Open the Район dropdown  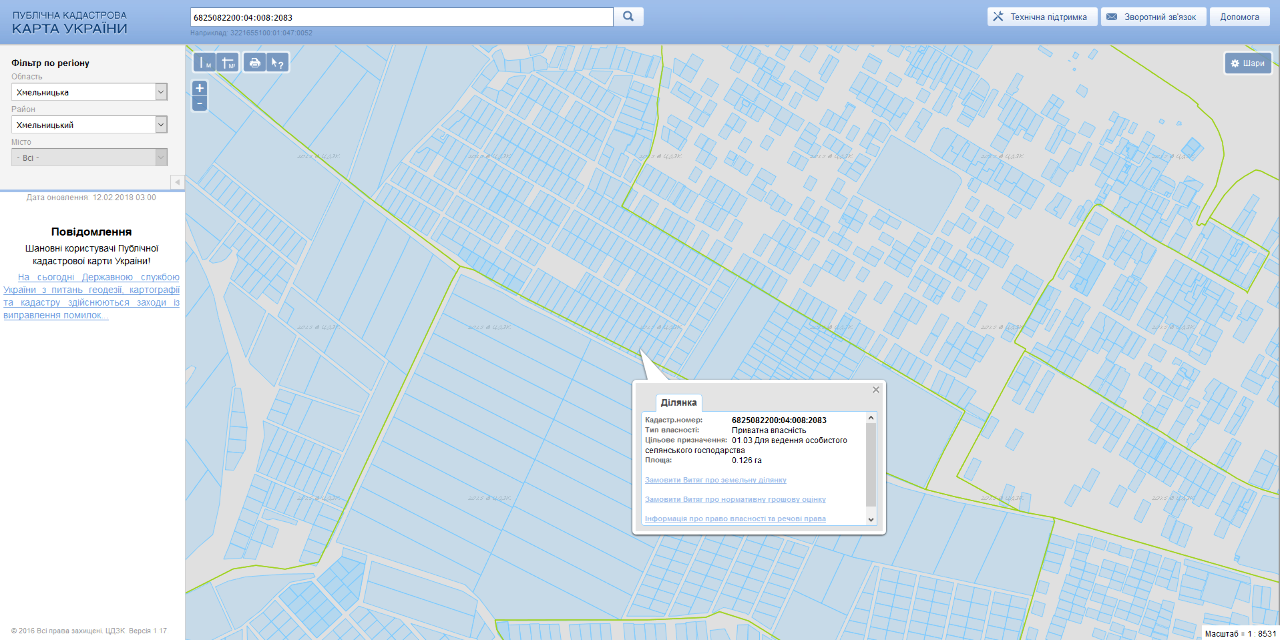89,125
